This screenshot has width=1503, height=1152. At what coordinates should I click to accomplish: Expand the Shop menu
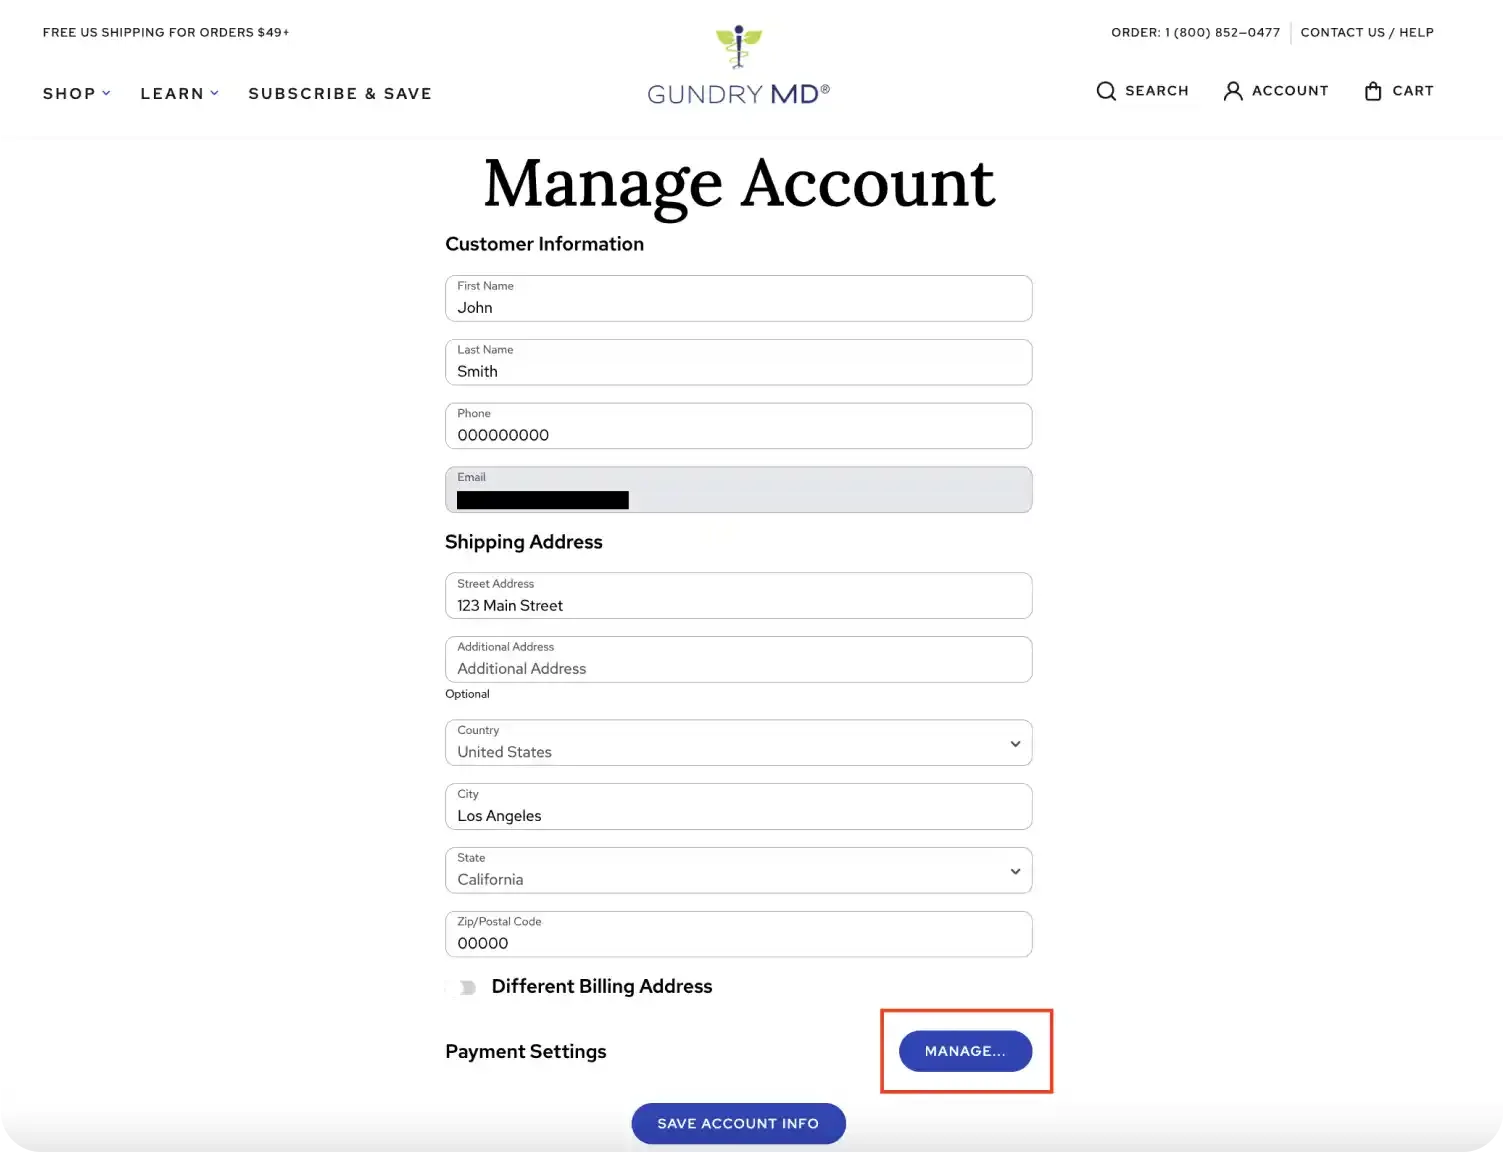(x=76, y=93)
